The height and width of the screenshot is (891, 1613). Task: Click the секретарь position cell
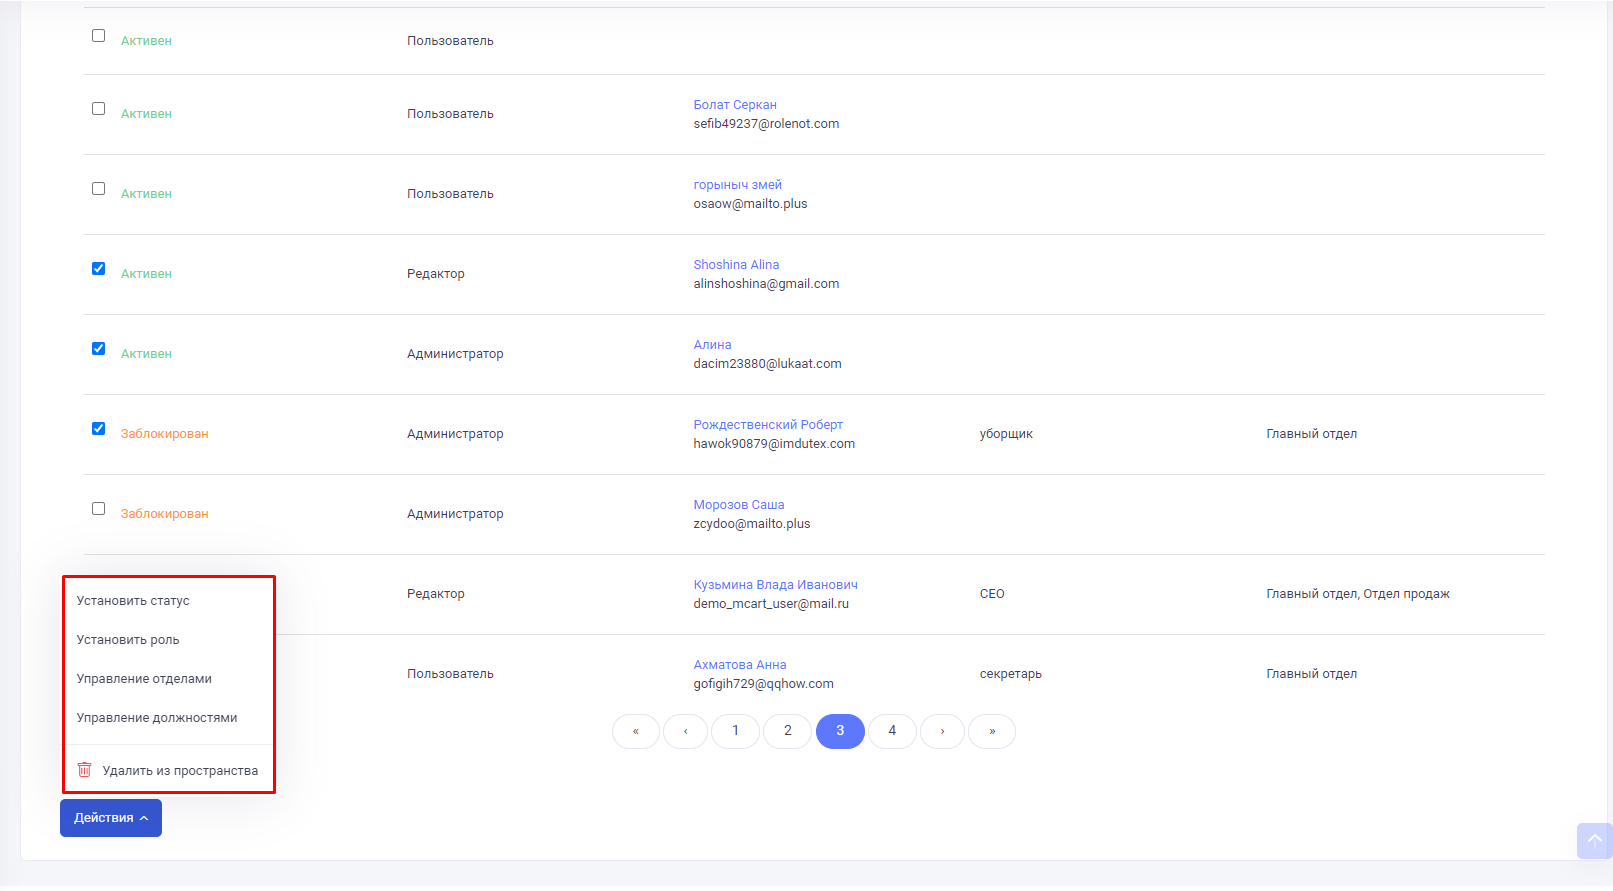click(1010, 674)
